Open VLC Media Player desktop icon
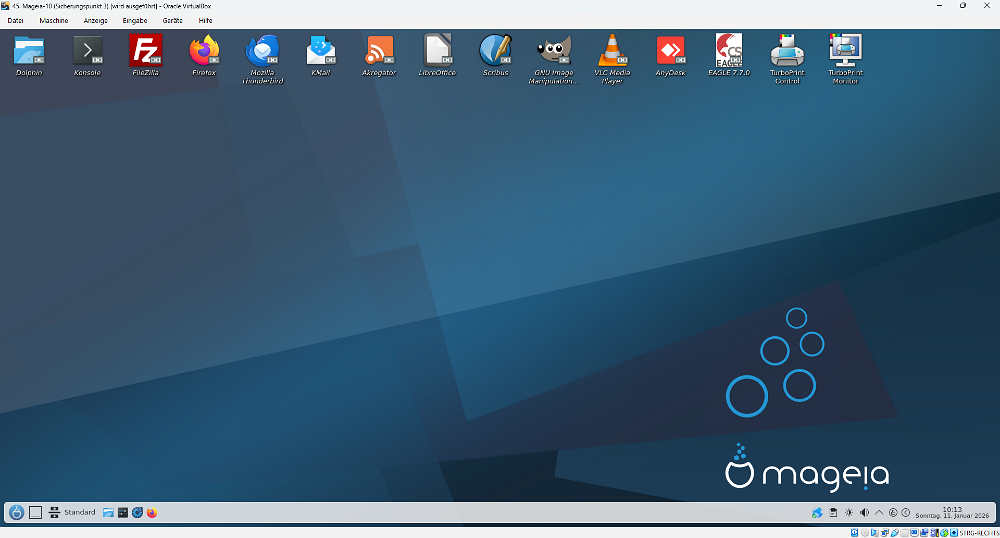This screenshot has width=1000, height=538. [x=612, y=51]
